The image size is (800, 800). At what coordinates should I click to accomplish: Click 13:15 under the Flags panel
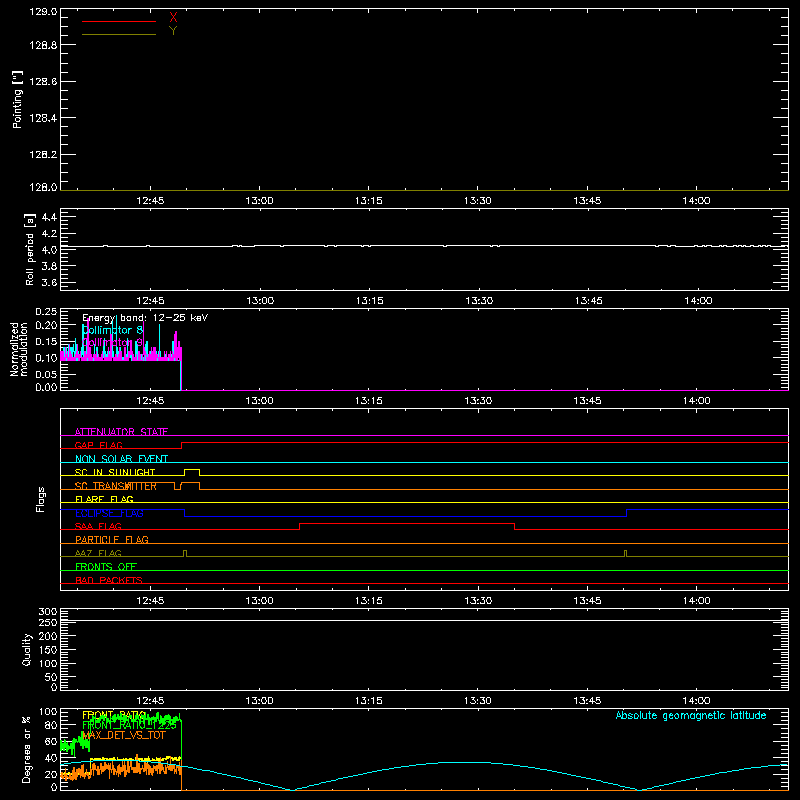pos(369,601)
